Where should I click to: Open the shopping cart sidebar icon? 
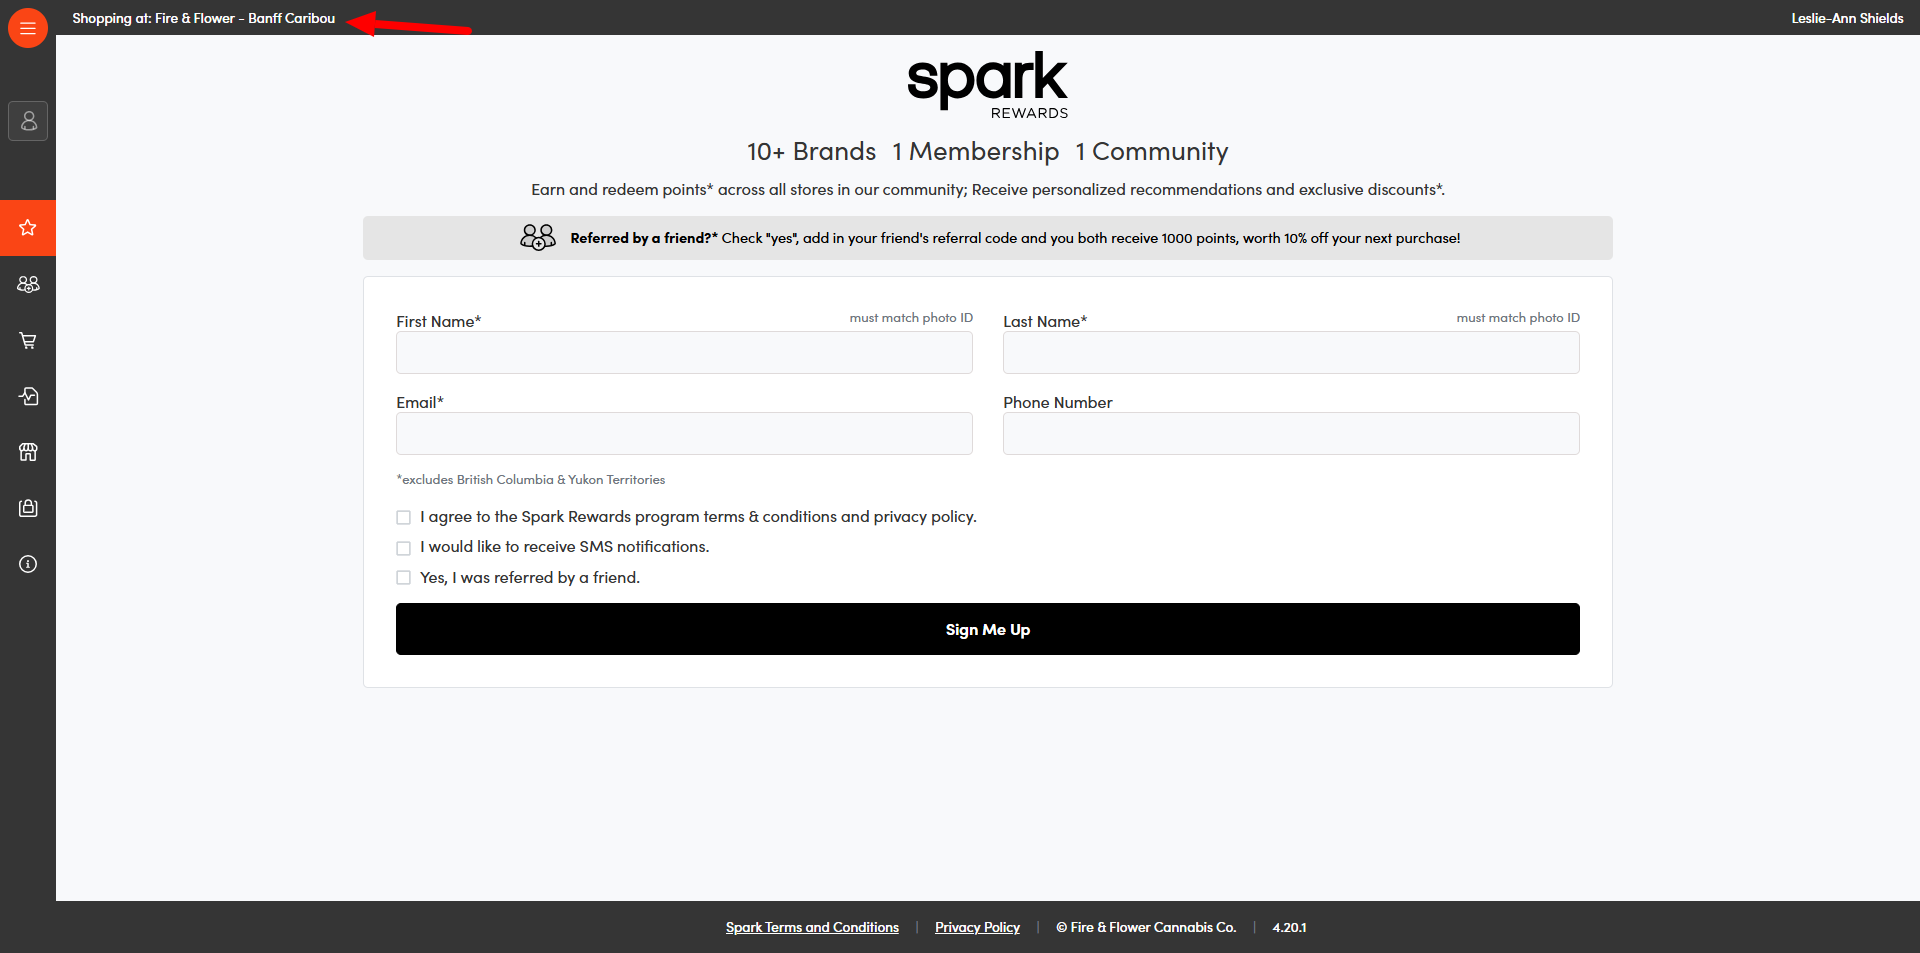tap(28, 340)
